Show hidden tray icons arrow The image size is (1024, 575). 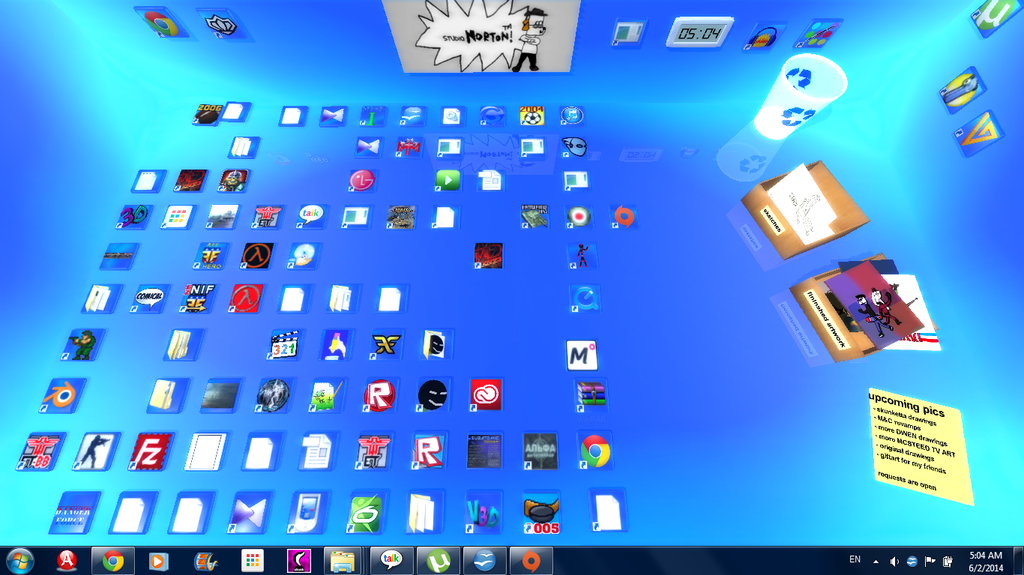tap(876, 561)
